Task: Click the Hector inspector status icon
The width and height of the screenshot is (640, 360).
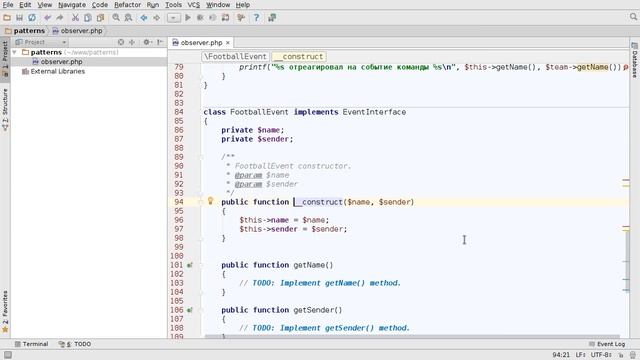Action: [632, 355]
